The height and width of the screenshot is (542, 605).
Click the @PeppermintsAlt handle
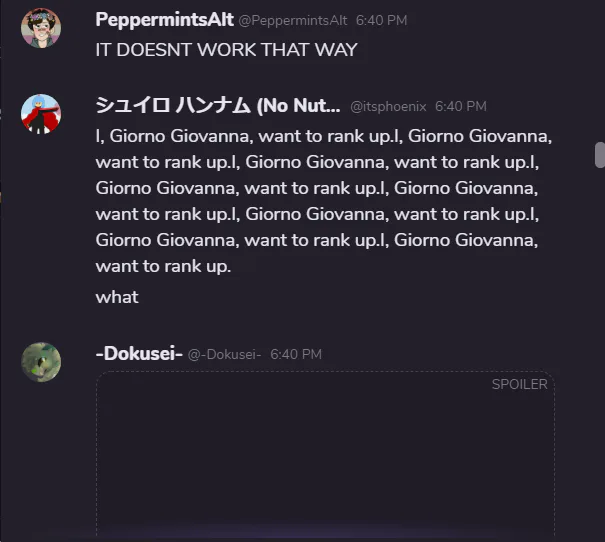pyautogui.click(x=293, y=20)
